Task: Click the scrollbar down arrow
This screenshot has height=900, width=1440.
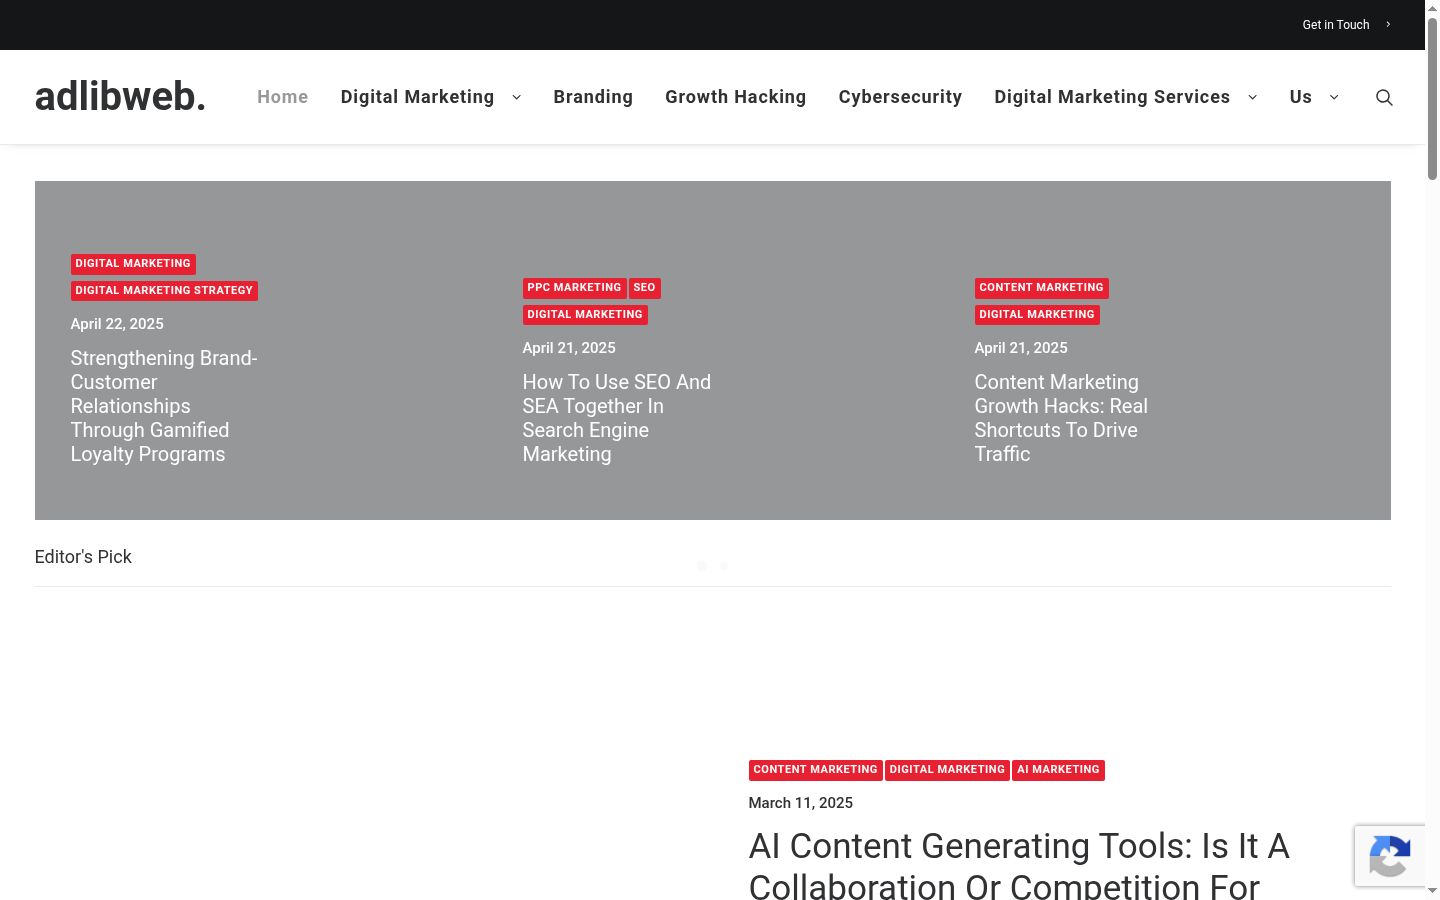Action: coord(1432,891)
